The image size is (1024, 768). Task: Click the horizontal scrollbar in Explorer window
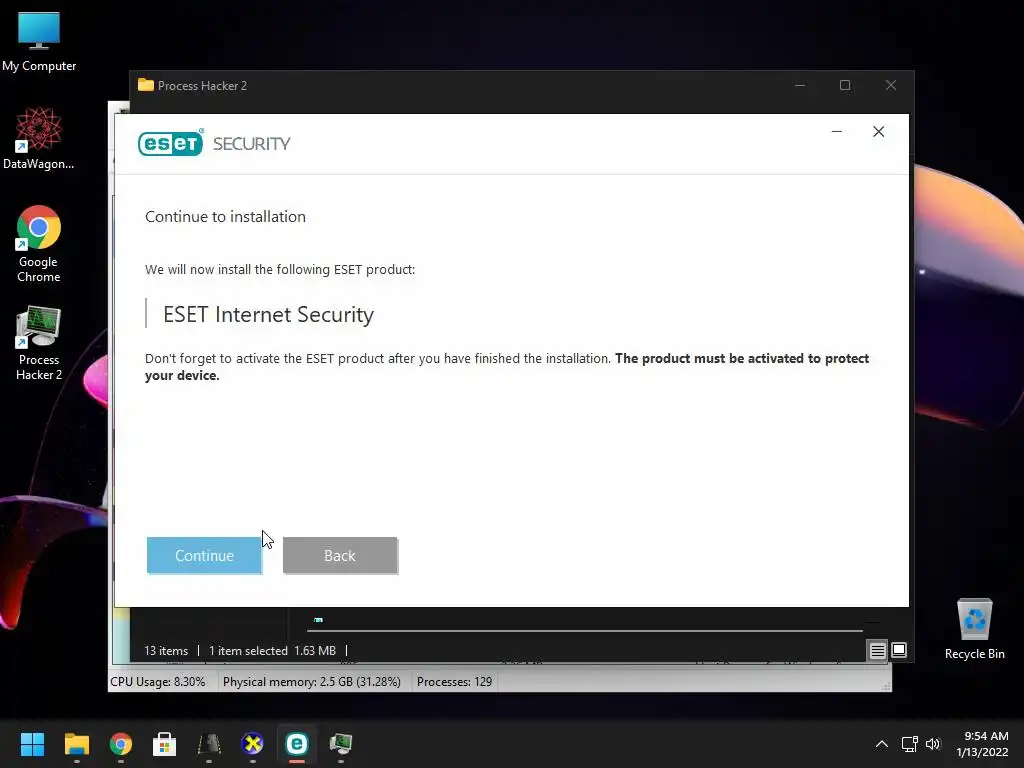pyautogui.click(x=584, y=631)
